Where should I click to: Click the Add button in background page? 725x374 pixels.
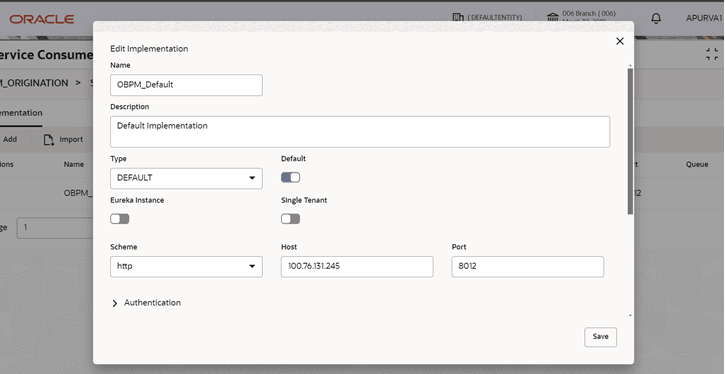click(x=10, y=139)
